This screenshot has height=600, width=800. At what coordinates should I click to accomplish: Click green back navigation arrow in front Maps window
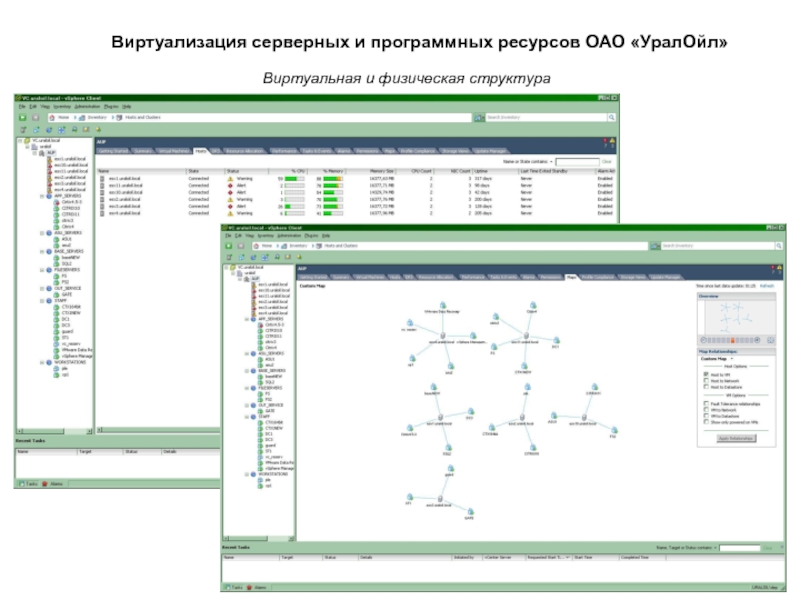click(230, 246)
